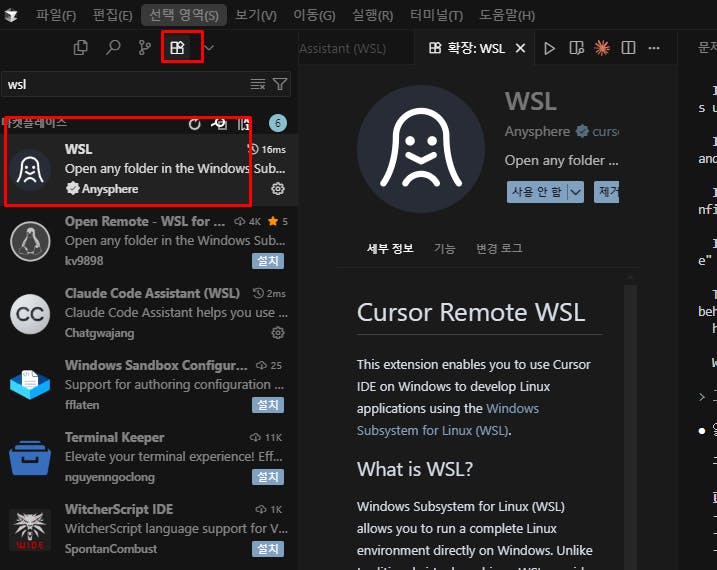The width and height of the screenshot is (717, 570).
Task: Install Windows Sandbox Configuration extension
Action: [x=268, y=405]
